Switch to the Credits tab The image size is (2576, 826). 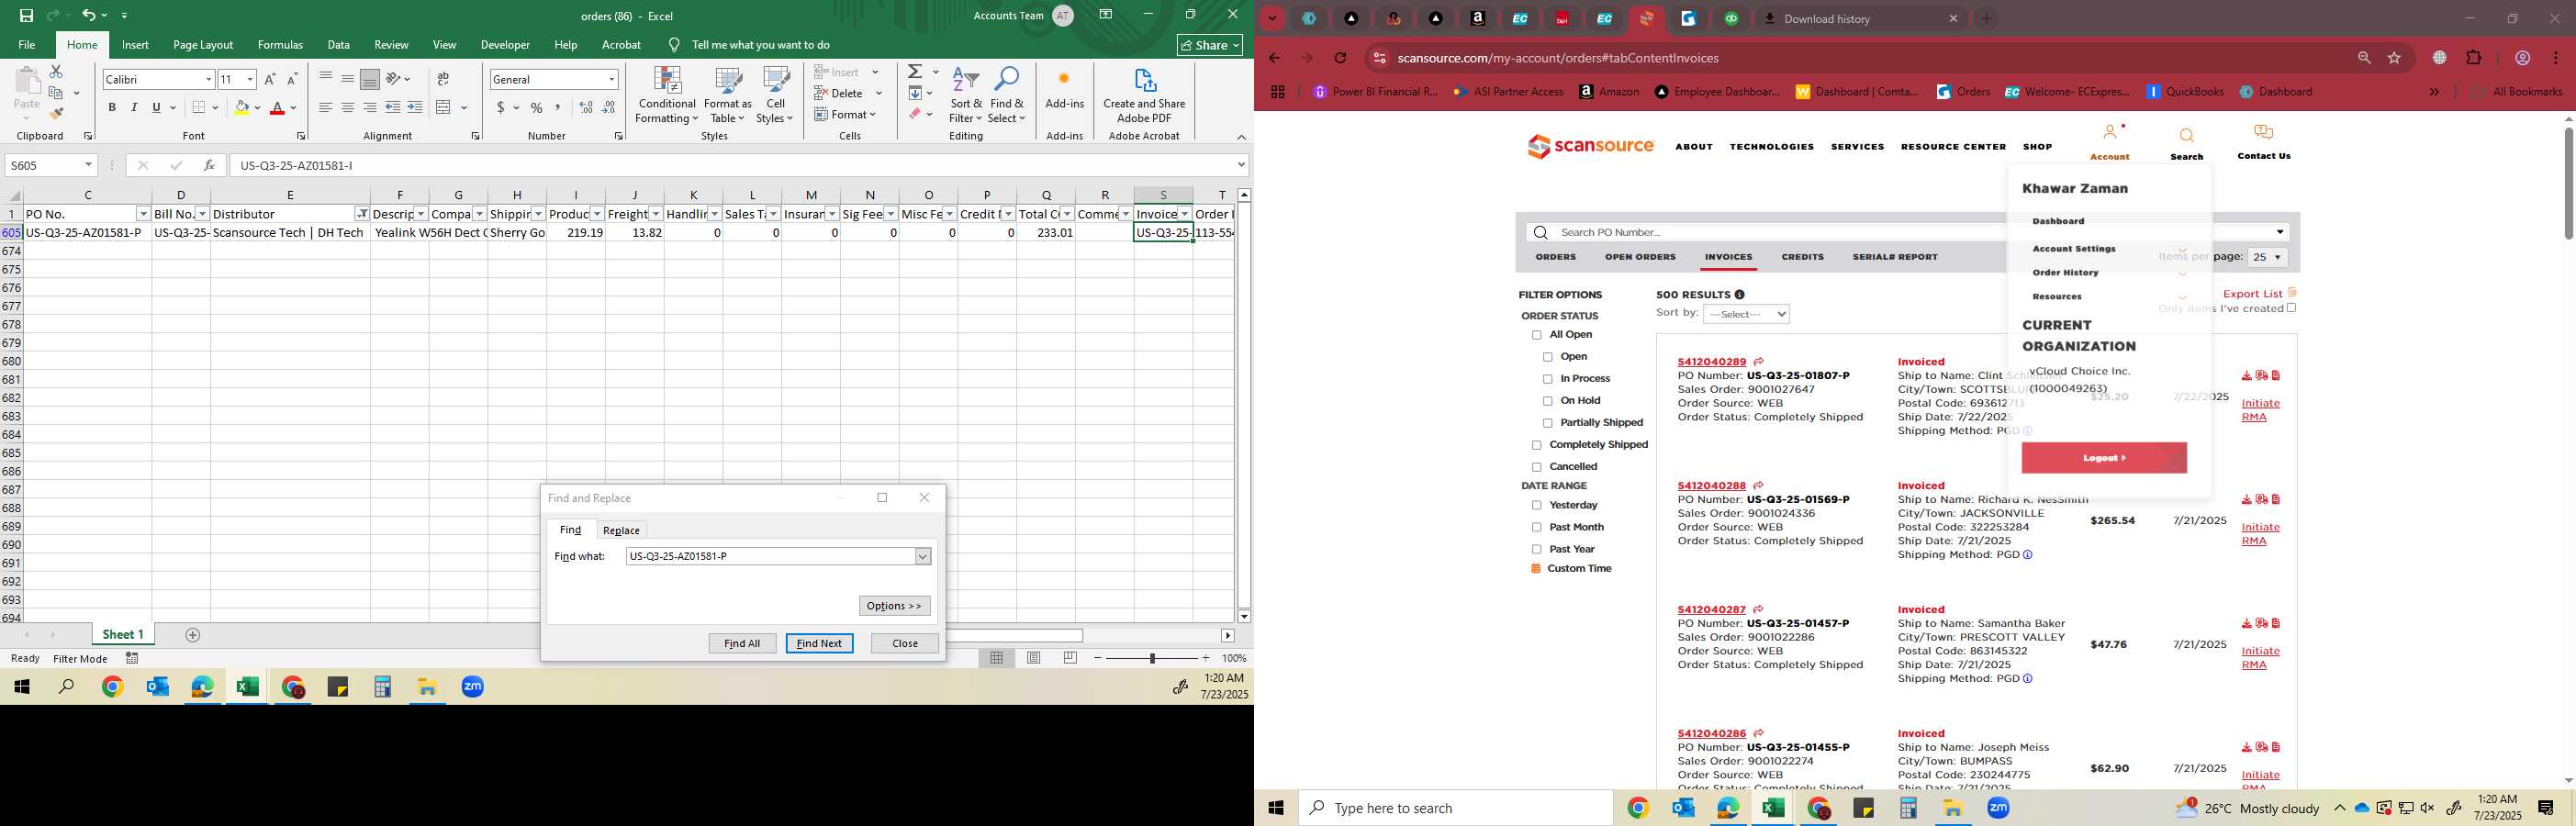(x=1802, y=257)
